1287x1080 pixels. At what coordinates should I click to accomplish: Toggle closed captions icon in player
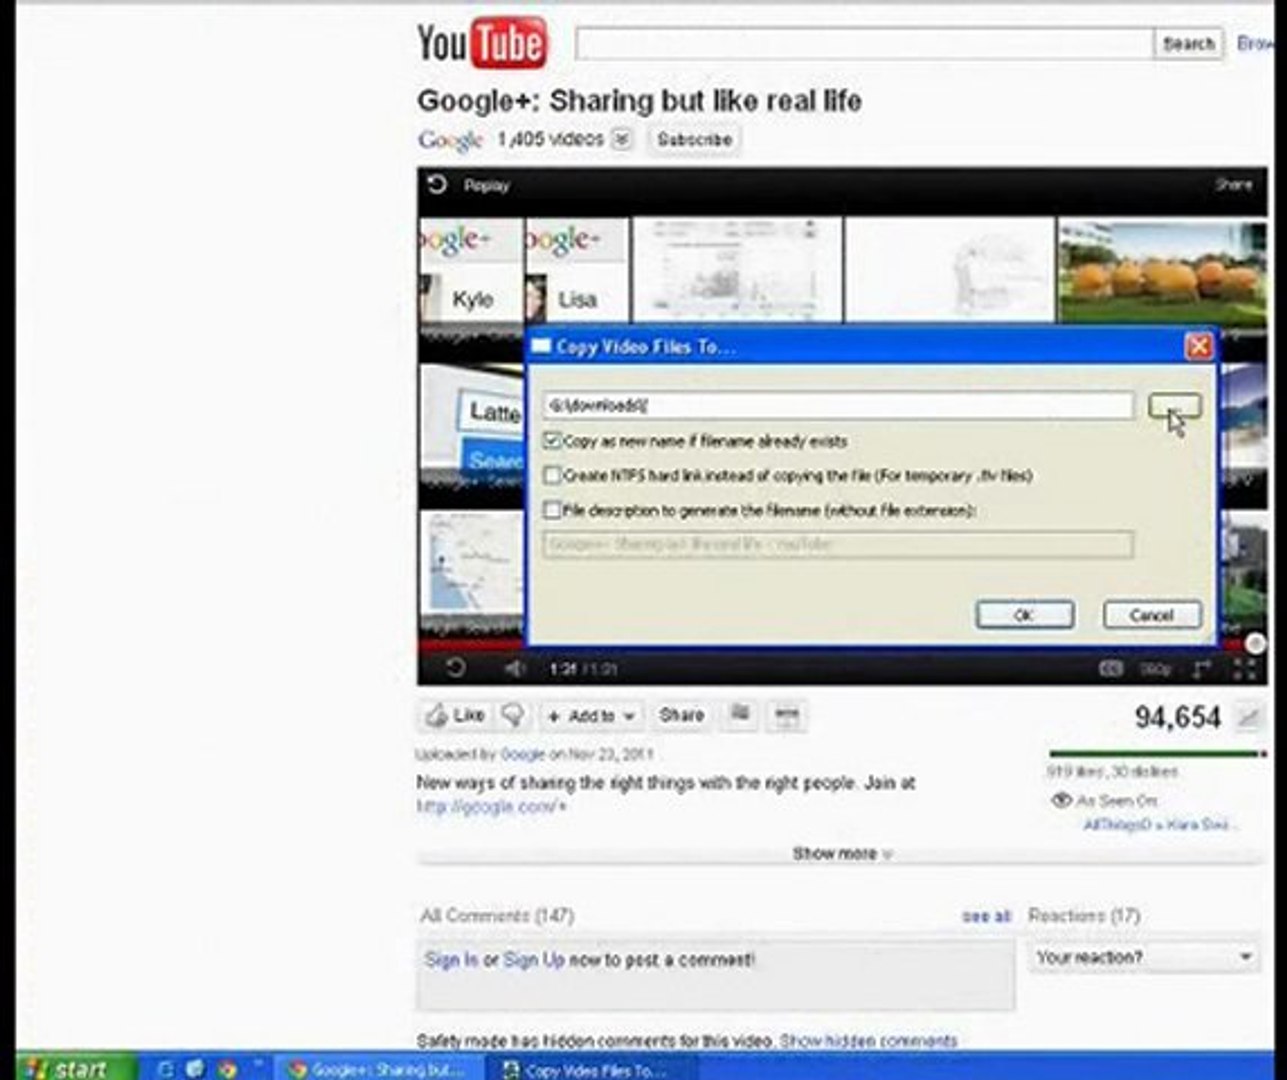[1110, 668]
